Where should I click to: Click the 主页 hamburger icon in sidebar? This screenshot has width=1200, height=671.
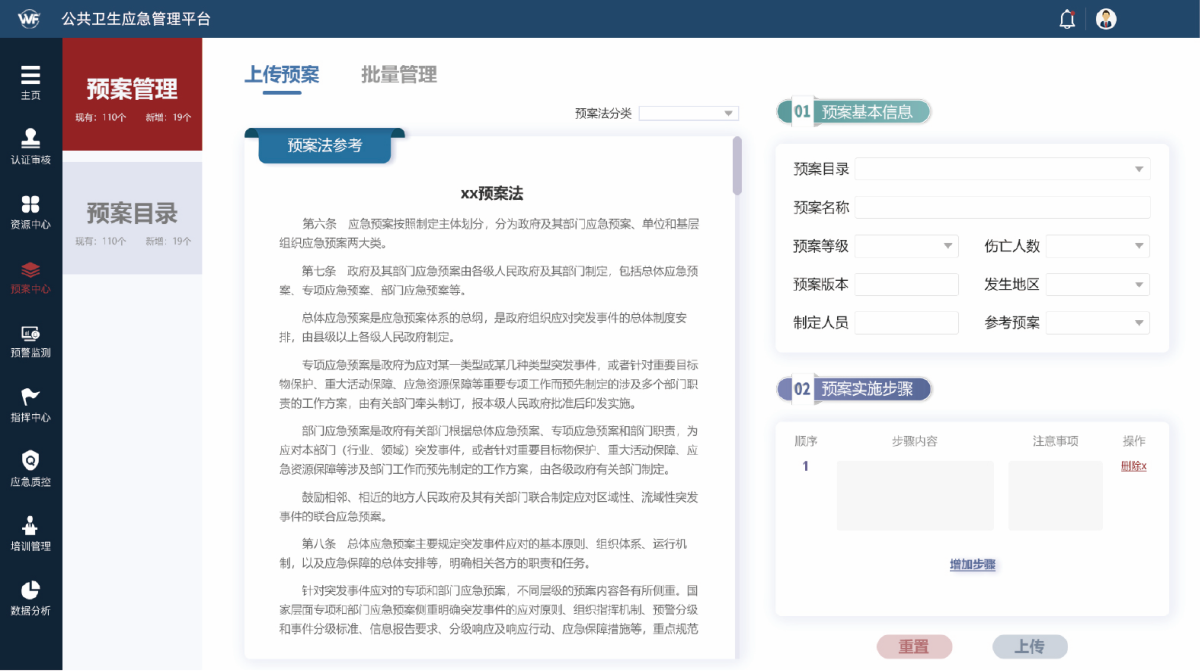click(x=31, y=76)
